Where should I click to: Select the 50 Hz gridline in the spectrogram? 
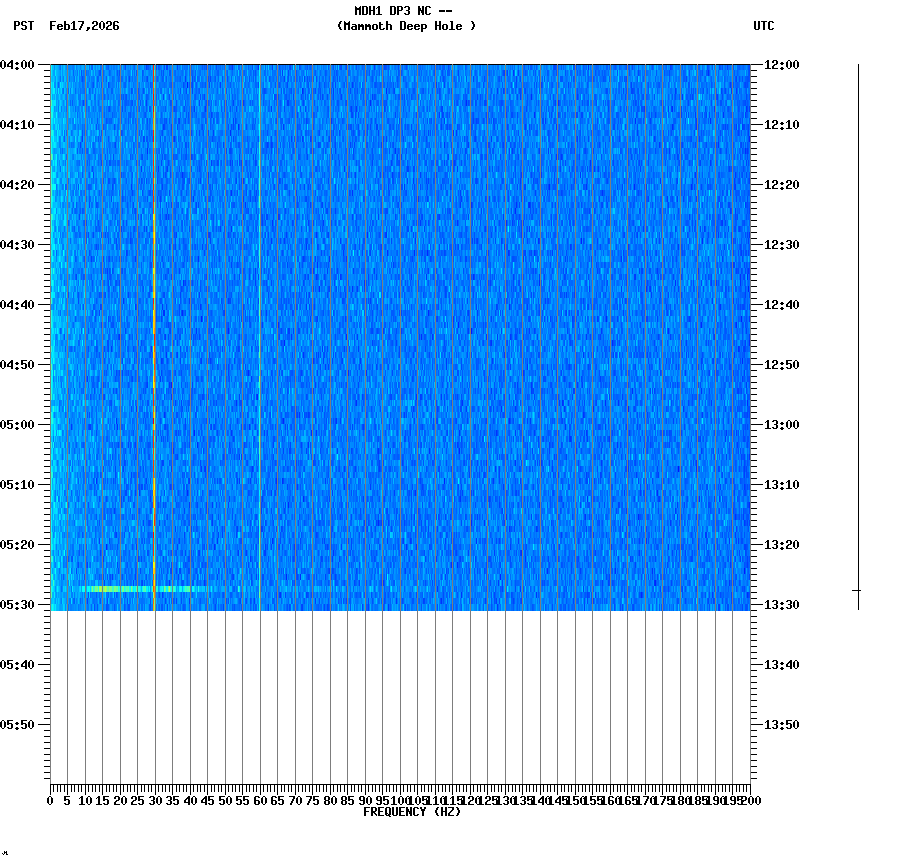pos(224,300)
